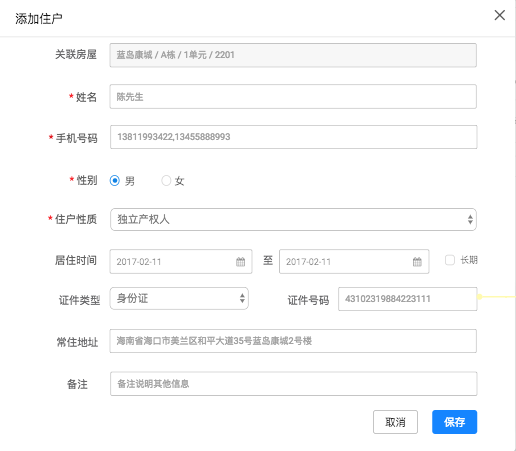Image resolution: width=516 pixels, height=451 pixels.
Task: Enable the 长期 long-term checkbox
Action: [x=450, y=260]
